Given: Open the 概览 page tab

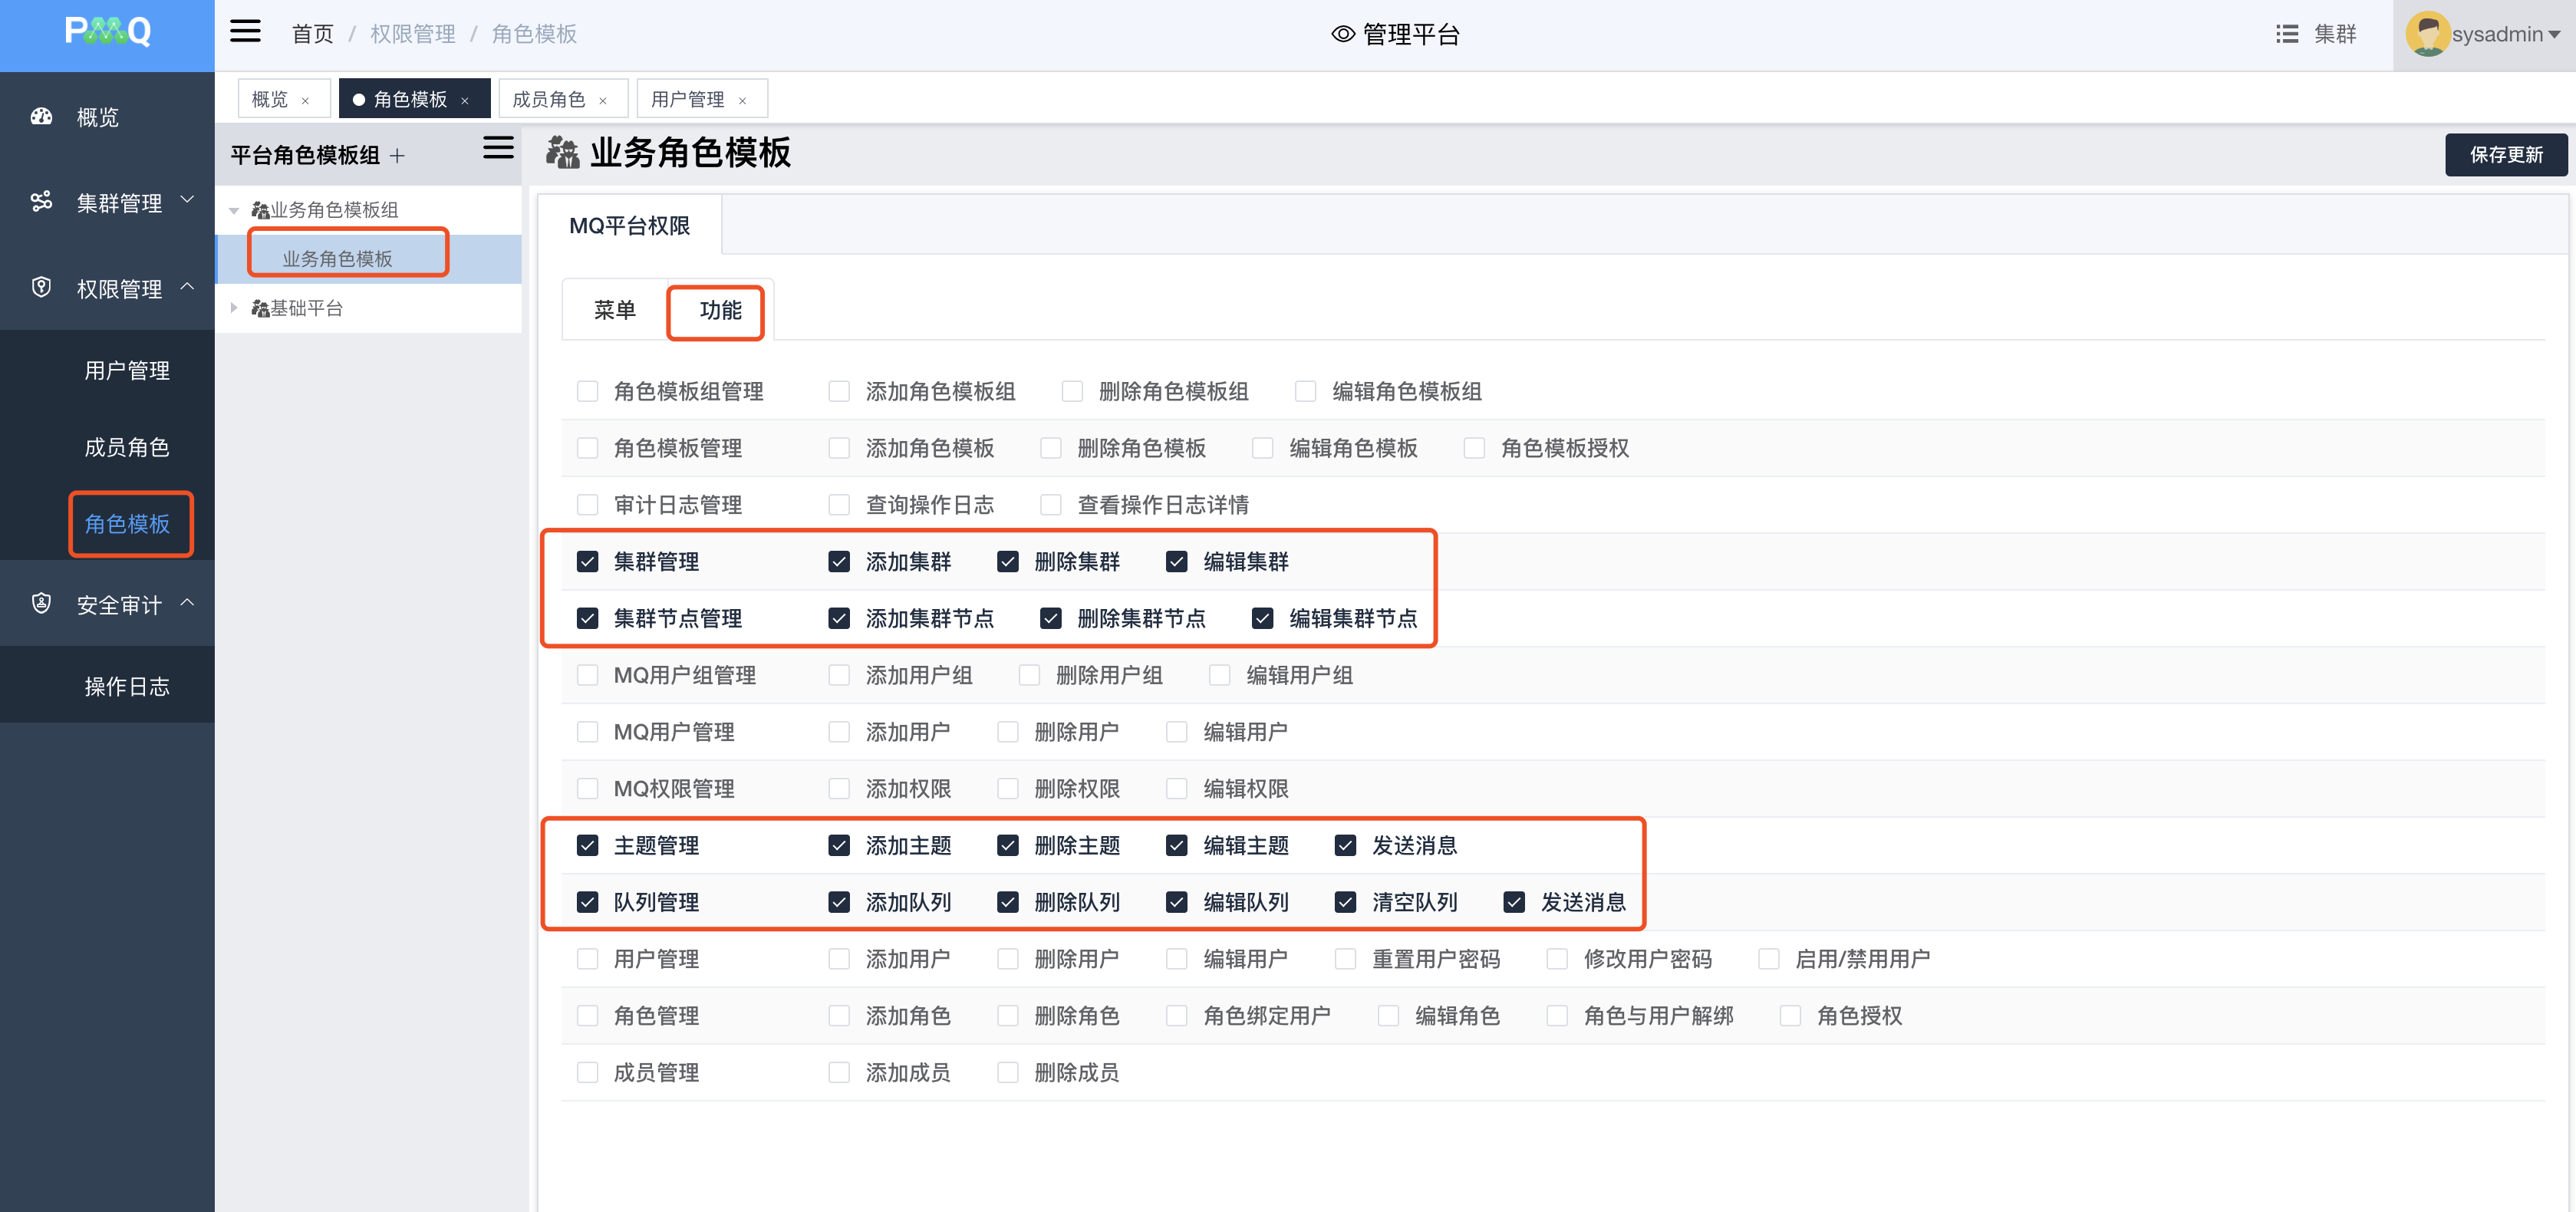Looking at the screenshot, I should point(270,99).
